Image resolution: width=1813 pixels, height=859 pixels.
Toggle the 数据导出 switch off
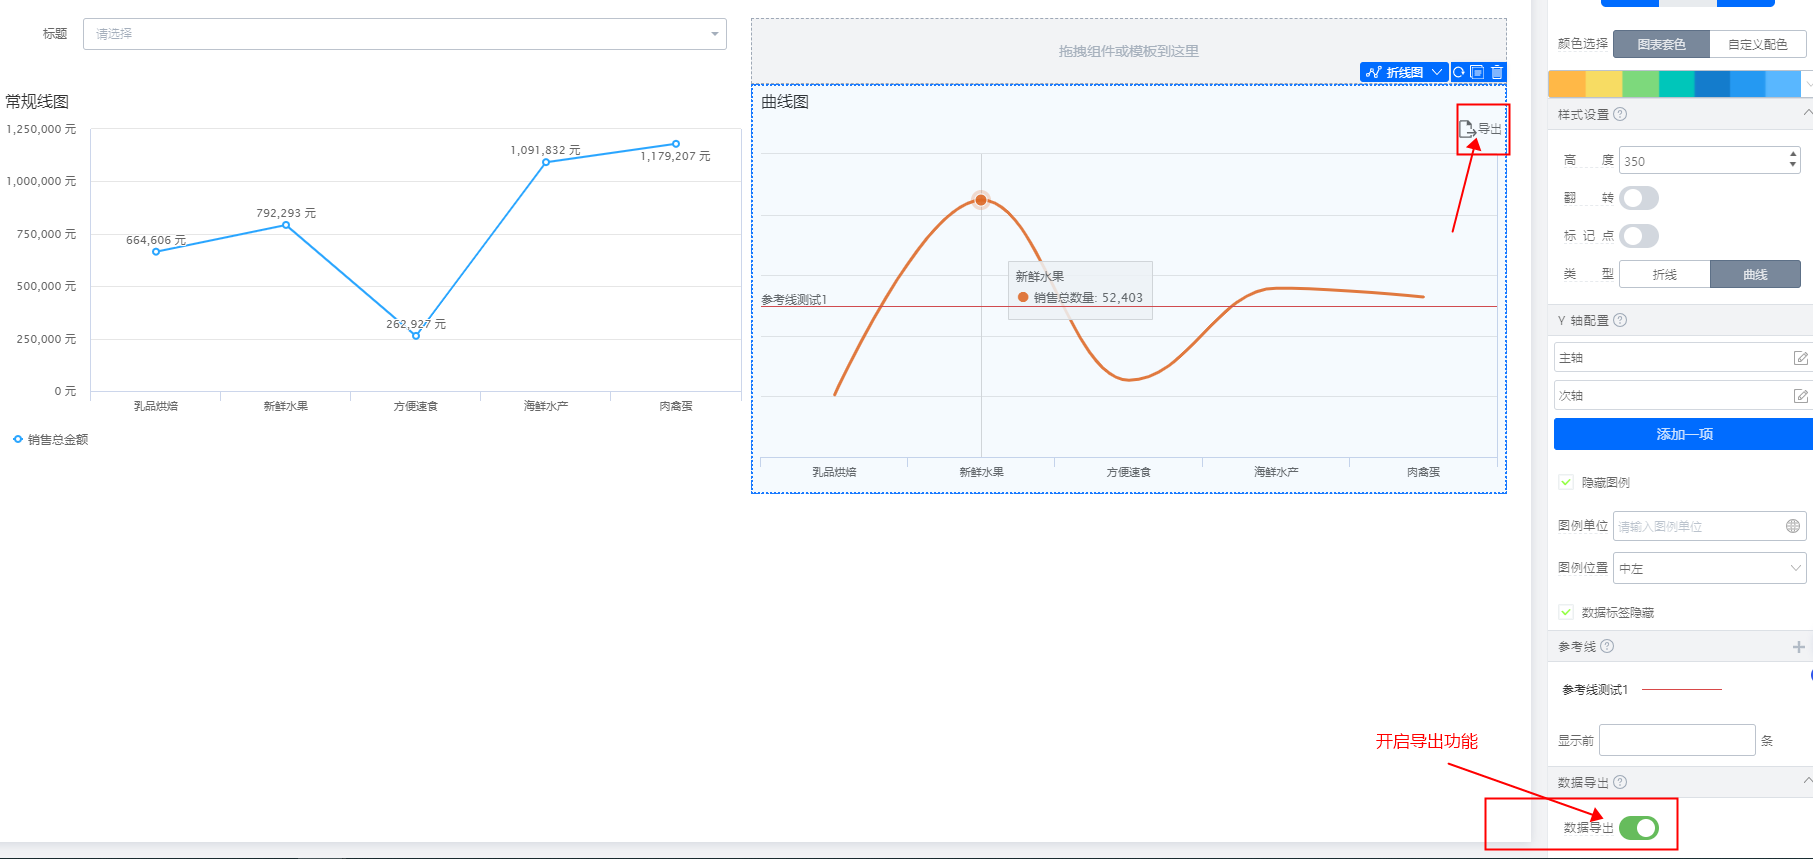pos(1639,828)
